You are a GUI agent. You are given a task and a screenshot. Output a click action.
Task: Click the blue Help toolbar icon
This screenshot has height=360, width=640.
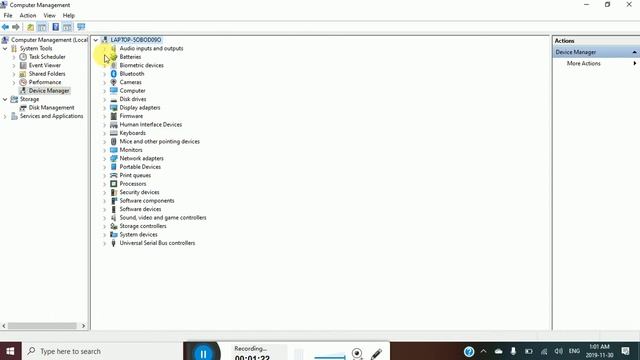pos(56,27)
